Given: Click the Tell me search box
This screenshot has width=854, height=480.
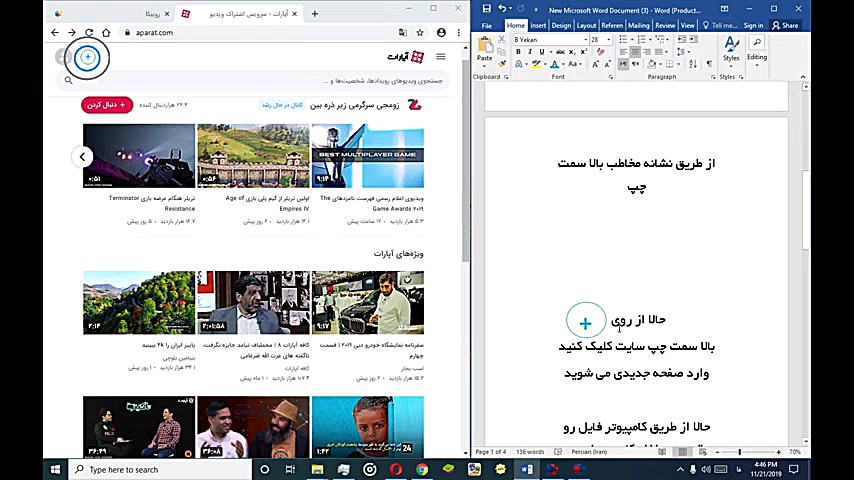Looking at the screenshot, I should pyautogui.click(x=720, y=26).
